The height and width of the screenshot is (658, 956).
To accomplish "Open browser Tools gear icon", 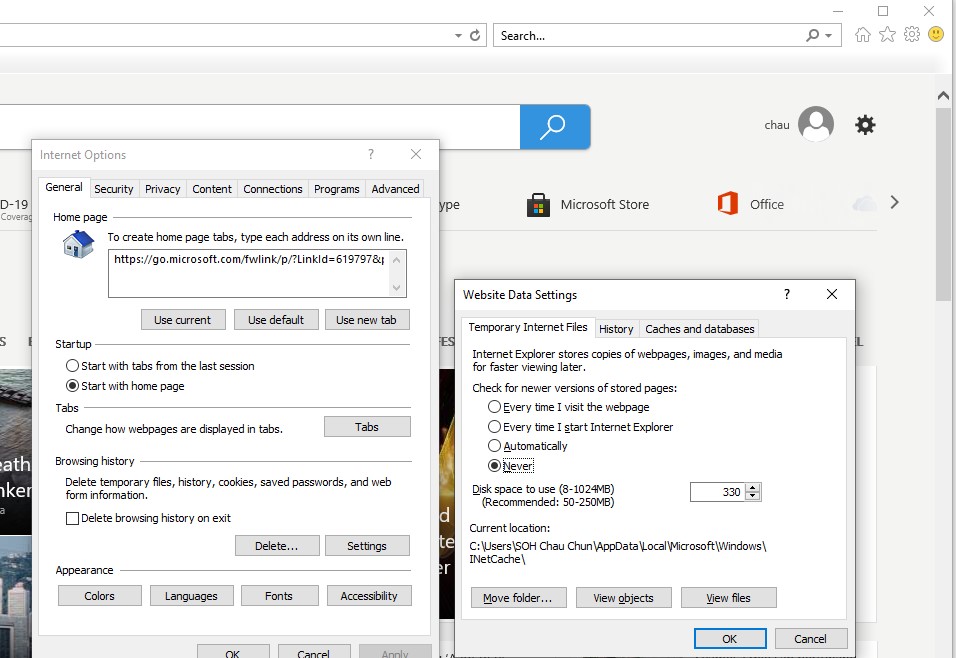I will pyautogui.click(x=911, y=35).
